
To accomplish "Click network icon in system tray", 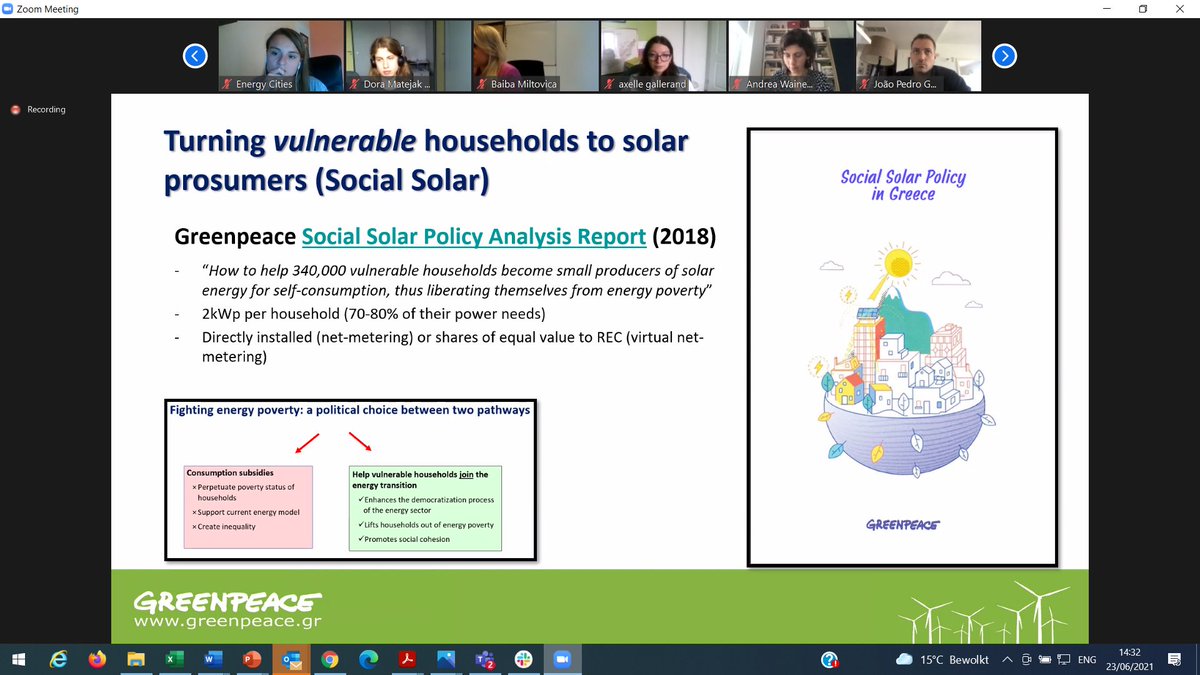I will [x=1064, y=660].
